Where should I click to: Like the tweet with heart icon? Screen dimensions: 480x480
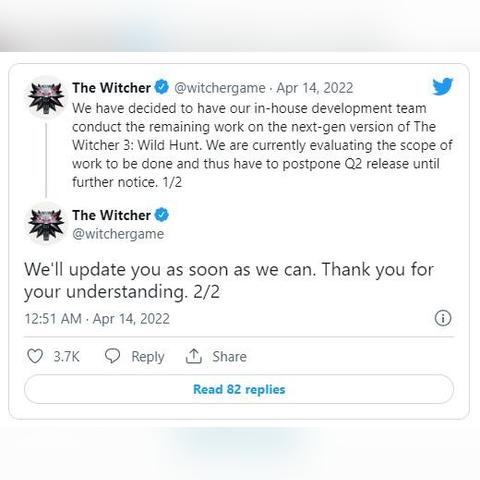pos(35,356)
